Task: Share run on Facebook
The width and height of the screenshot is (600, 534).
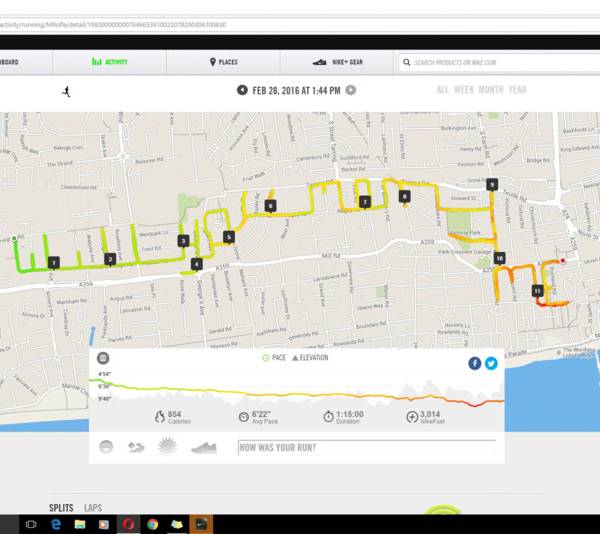Action: point(475,363)
